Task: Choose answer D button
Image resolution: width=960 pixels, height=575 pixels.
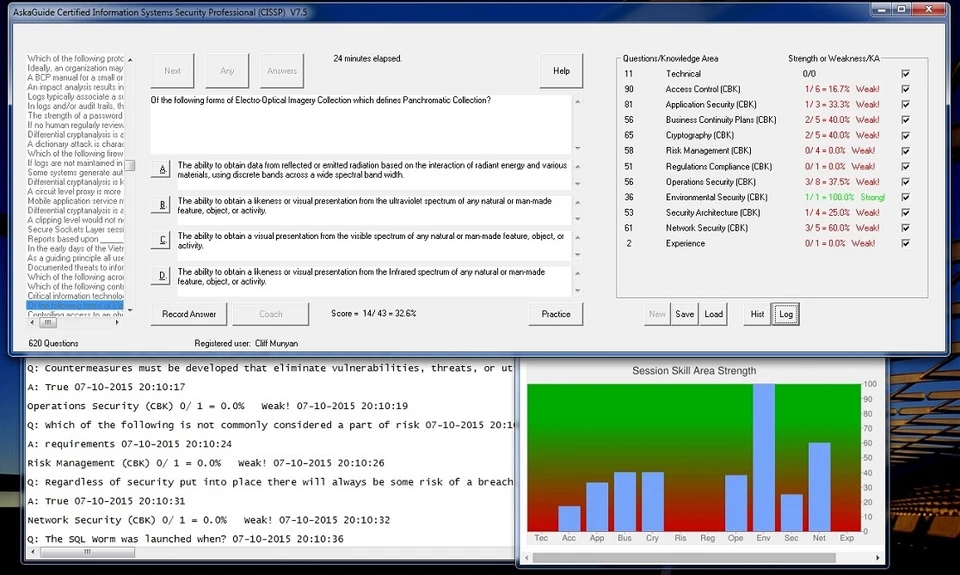Action: [161, 276]
